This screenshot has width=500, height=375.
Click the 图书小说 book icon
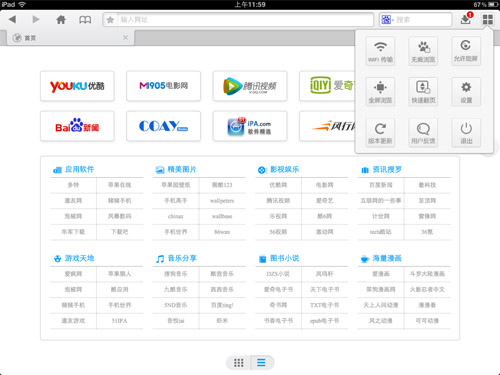262,259
